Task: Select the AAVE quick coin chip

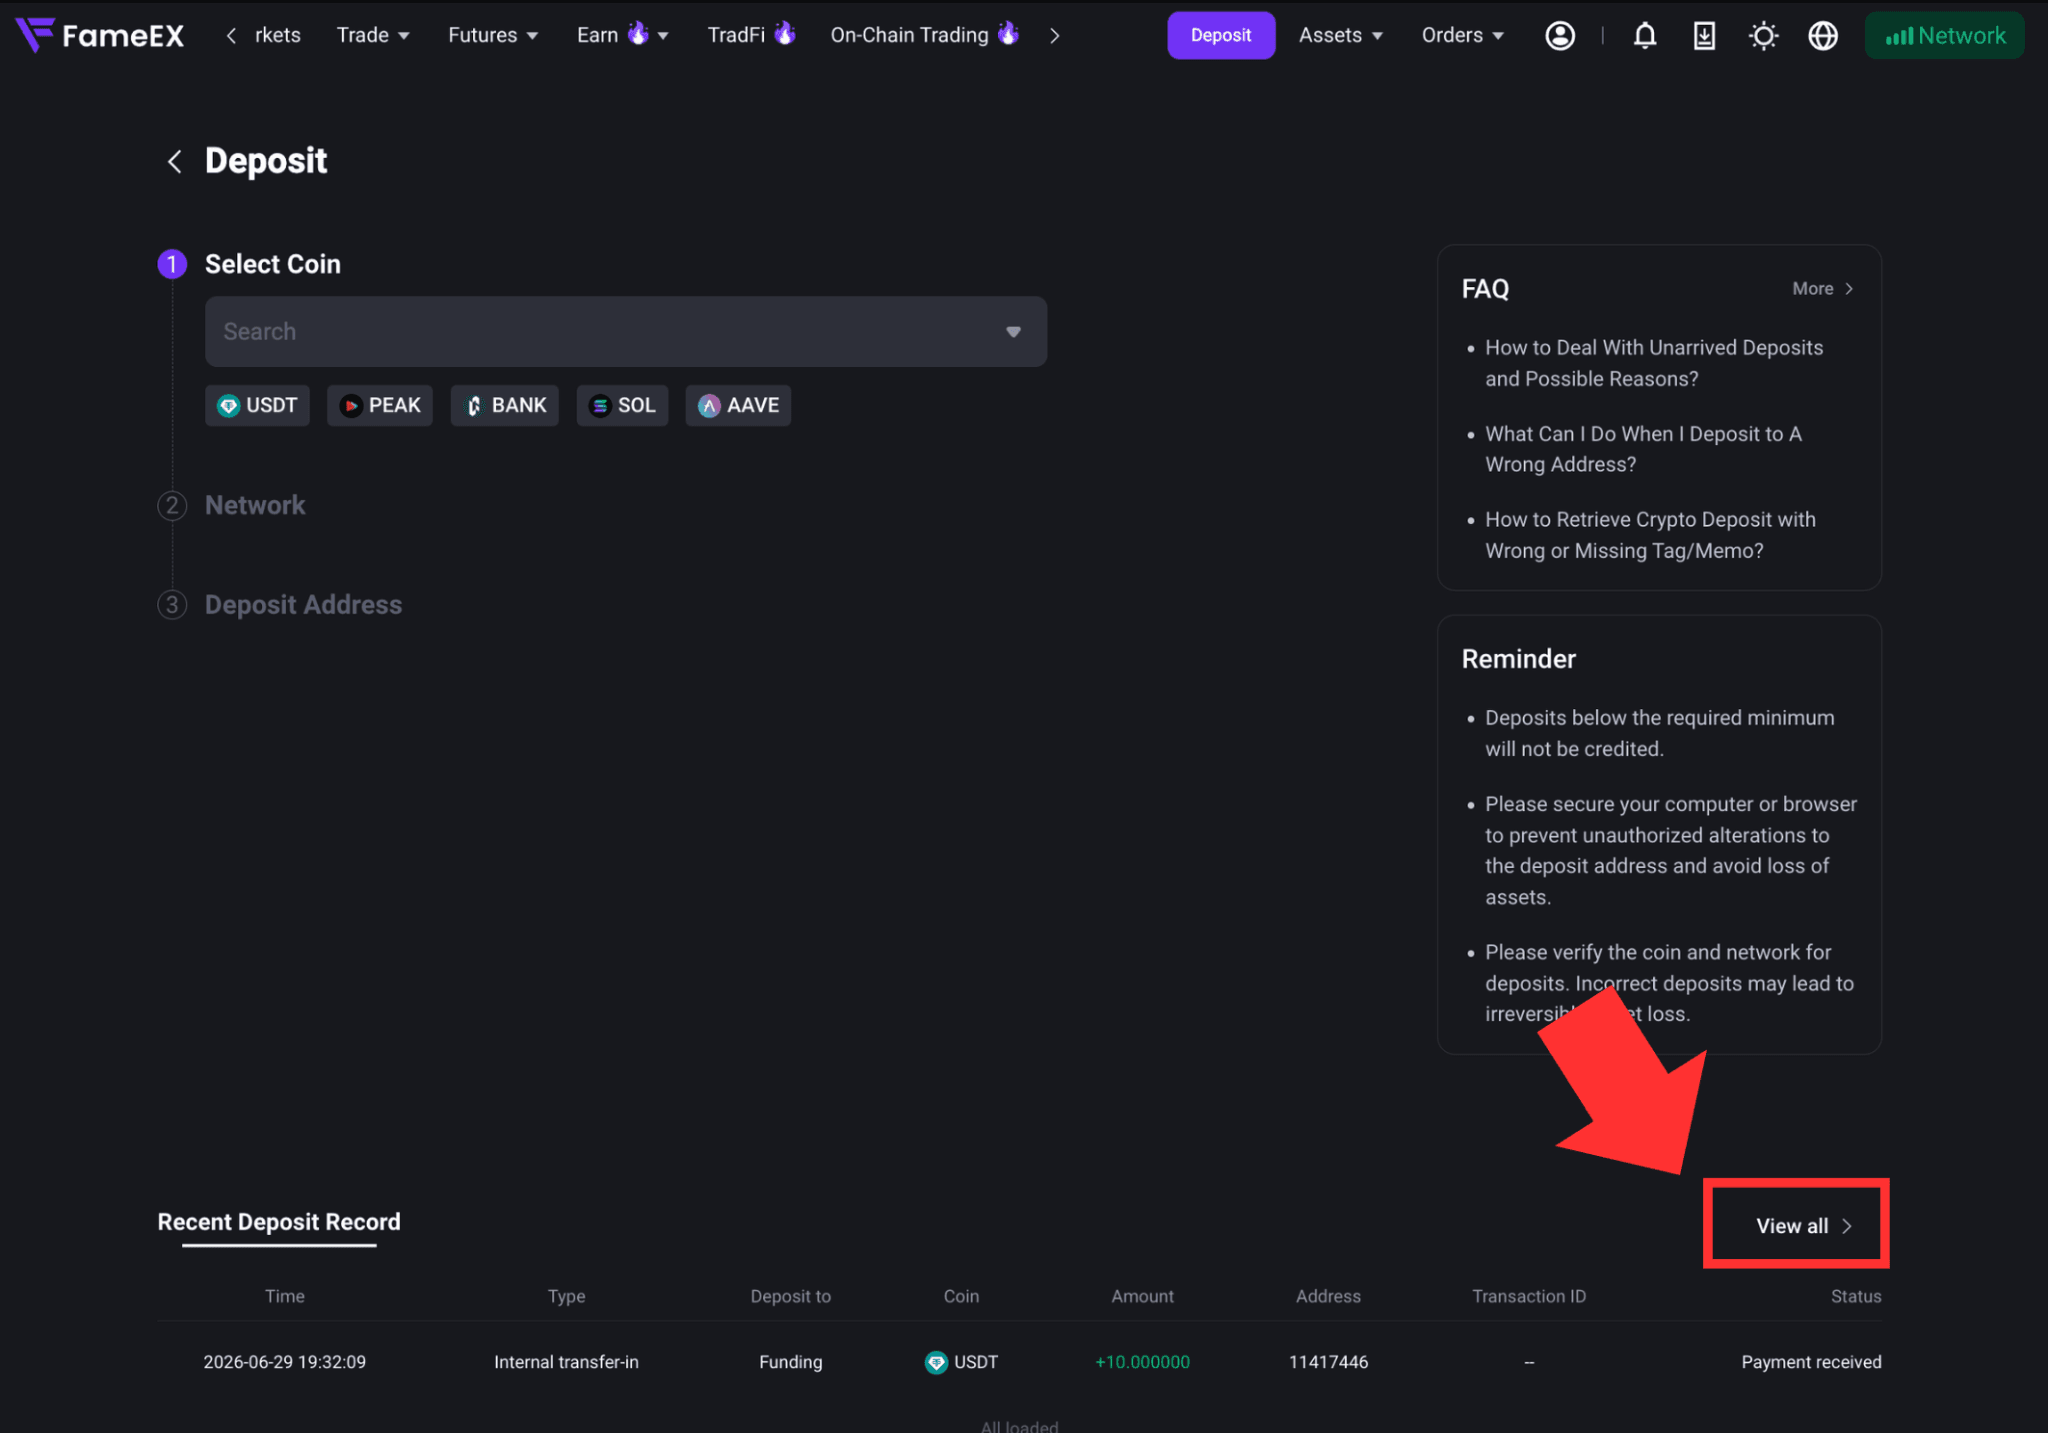Action: pyautogui.click(x=738, y=405)
